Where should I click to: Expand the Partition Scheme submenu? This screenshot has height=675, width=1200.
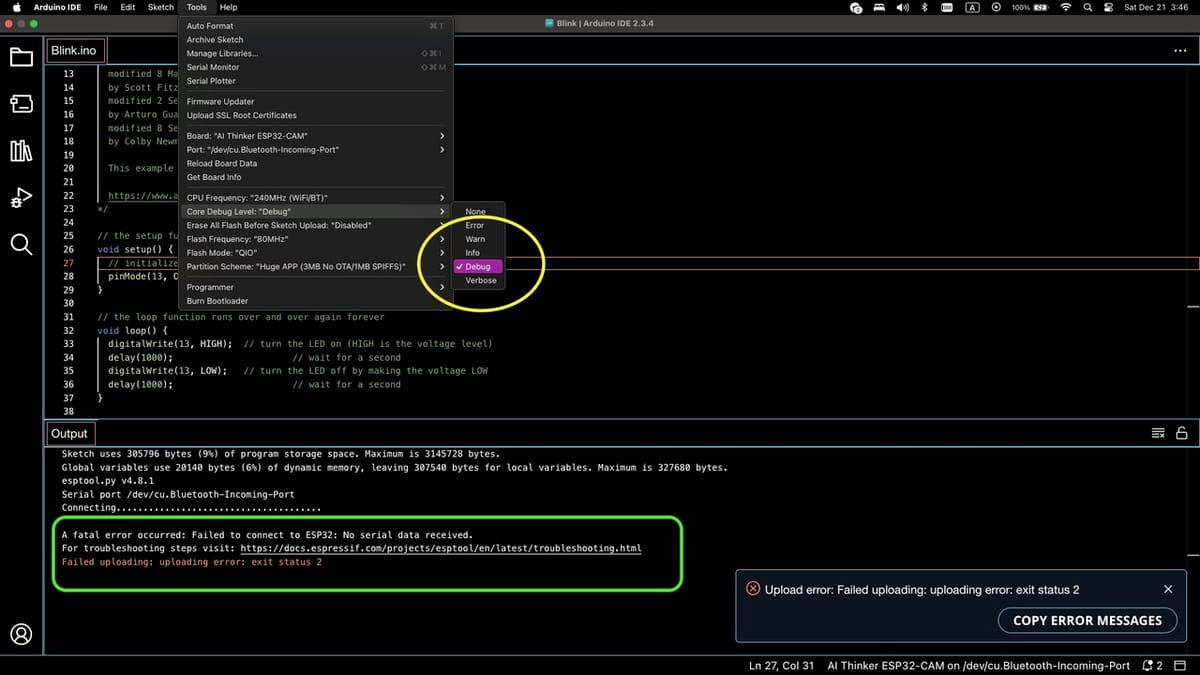pos(315,267)
